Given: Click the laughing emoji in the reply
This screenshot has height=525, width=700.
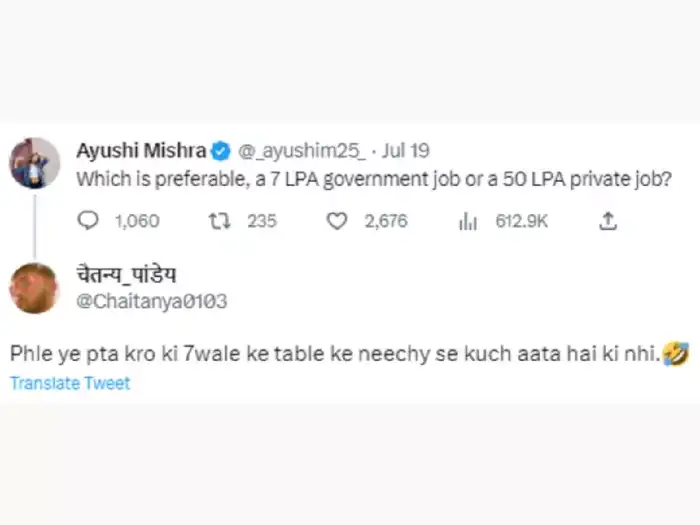Looking at the screenshot, I should click(678, 353).
